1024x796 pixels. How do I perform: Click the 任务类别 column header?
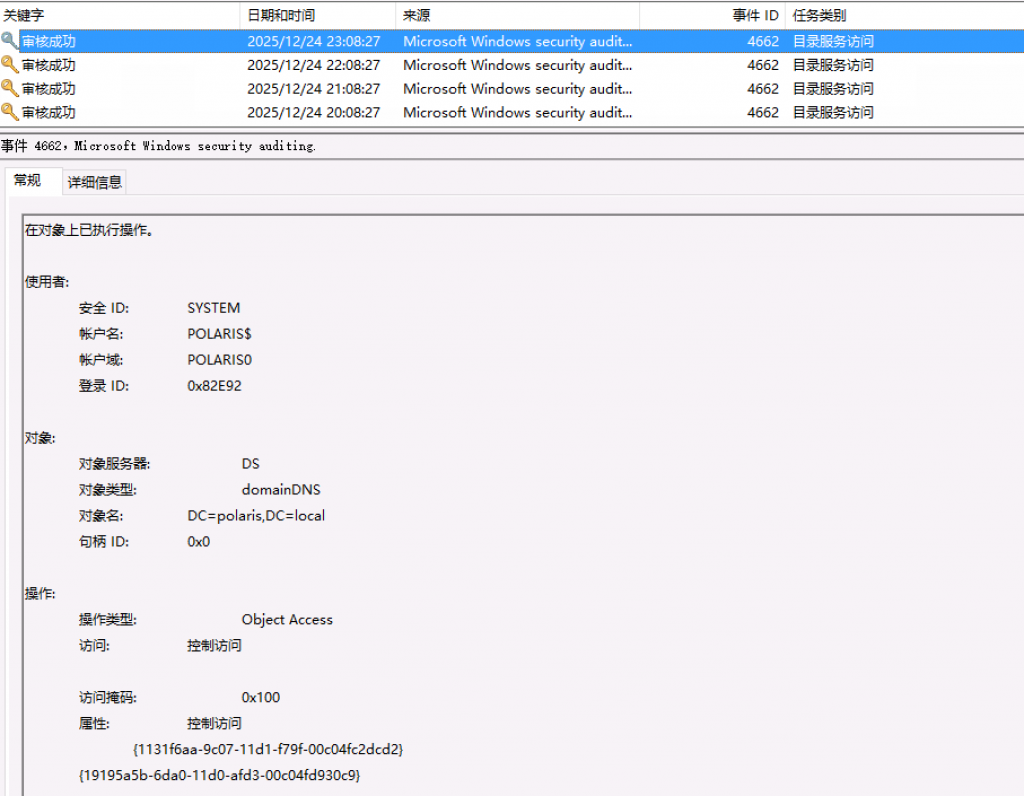[x=819, y=15]
